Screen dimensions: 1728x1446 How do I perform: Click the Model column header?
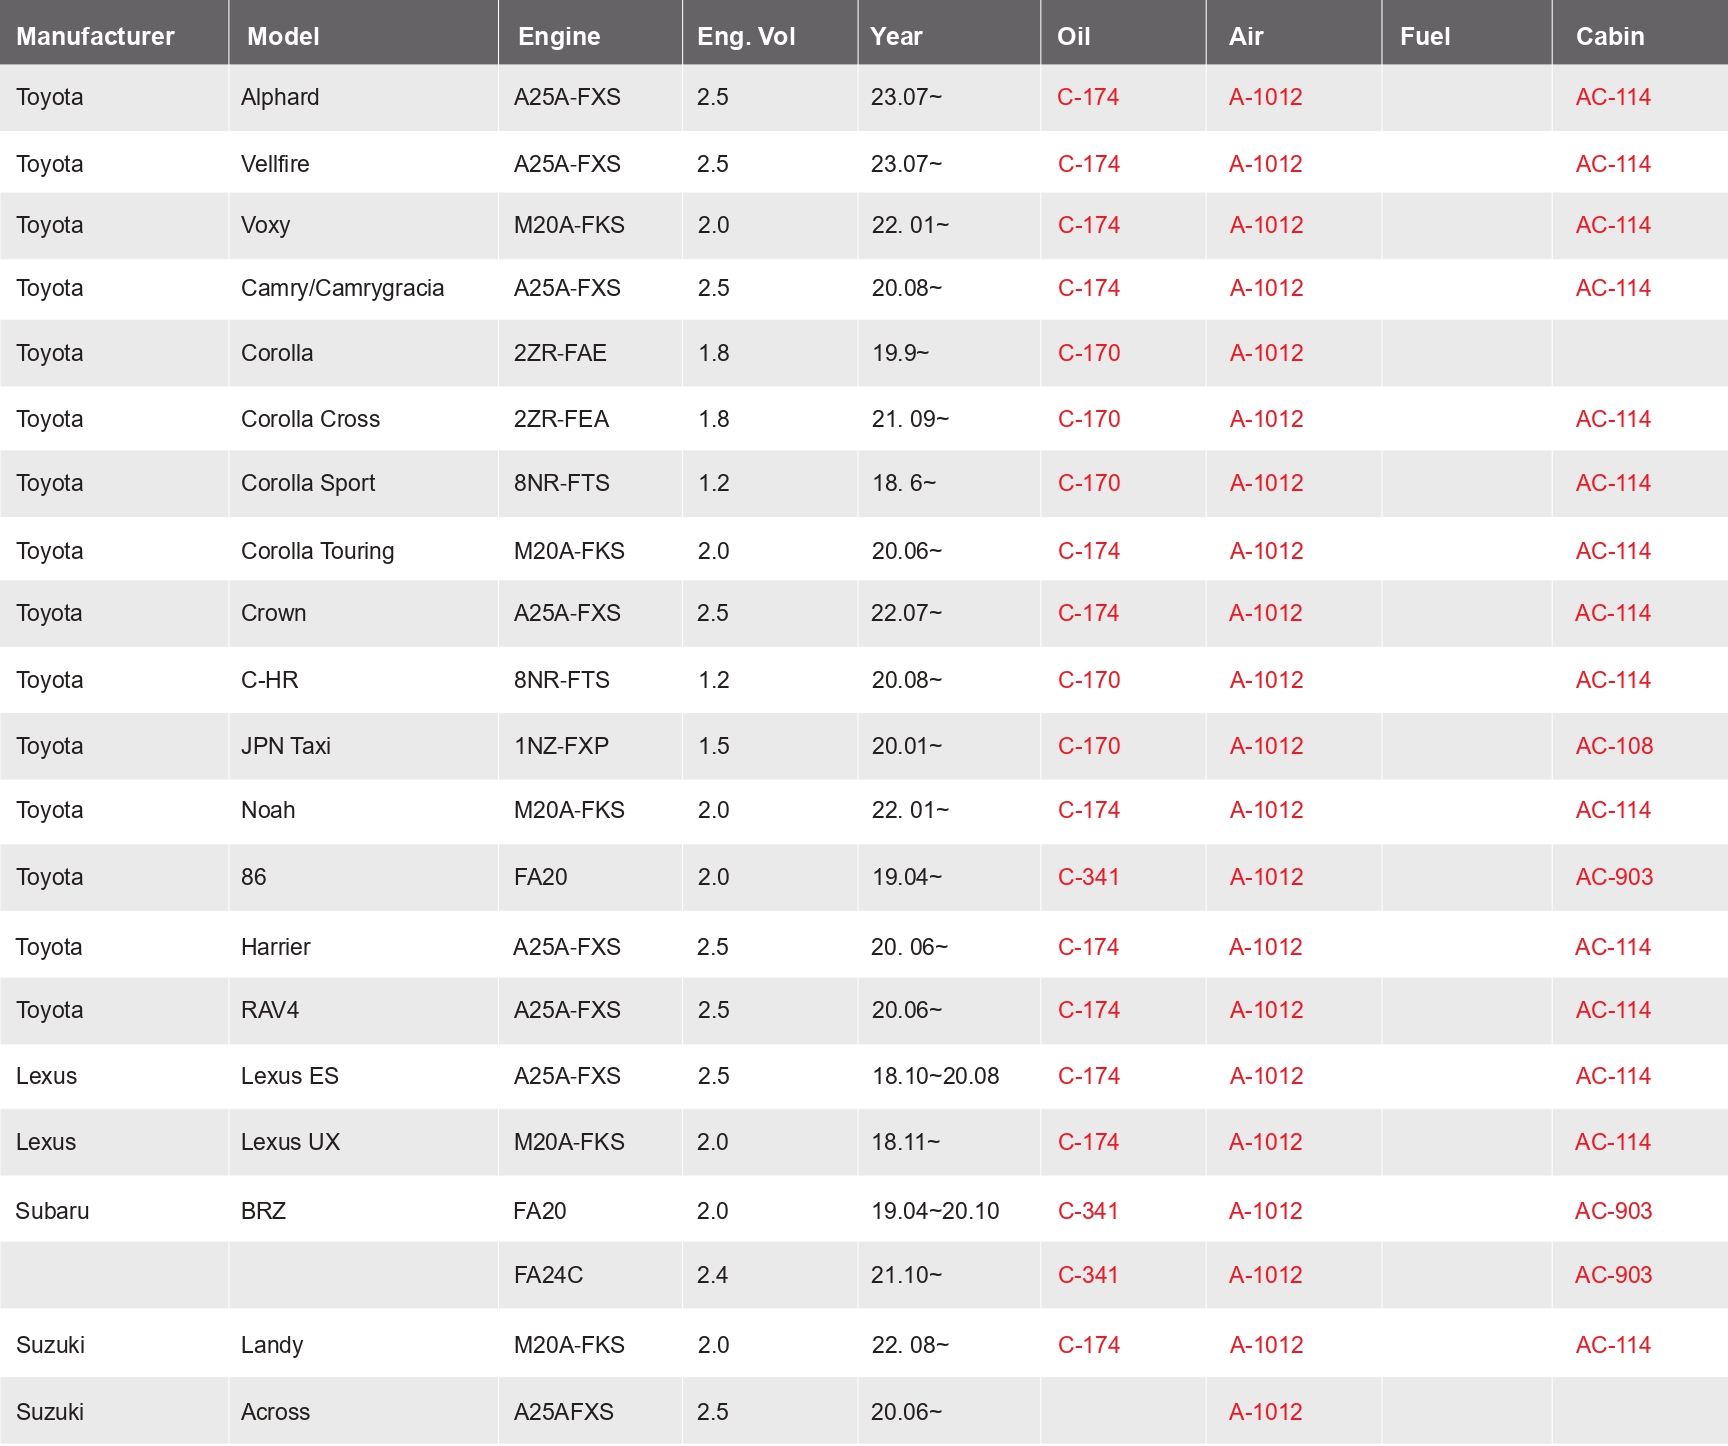[x=283, y=37]
